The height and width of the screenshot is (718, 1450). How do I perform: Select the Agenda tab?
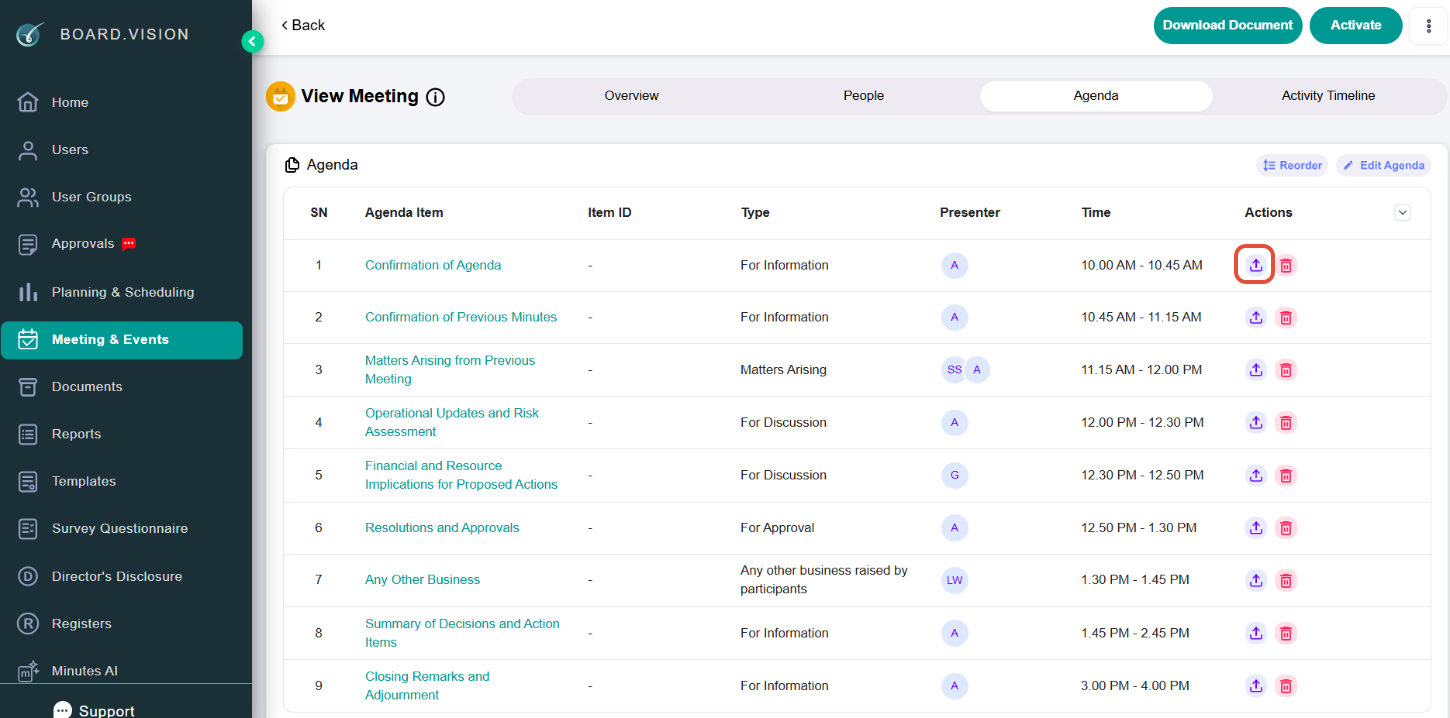point(1096,96)
